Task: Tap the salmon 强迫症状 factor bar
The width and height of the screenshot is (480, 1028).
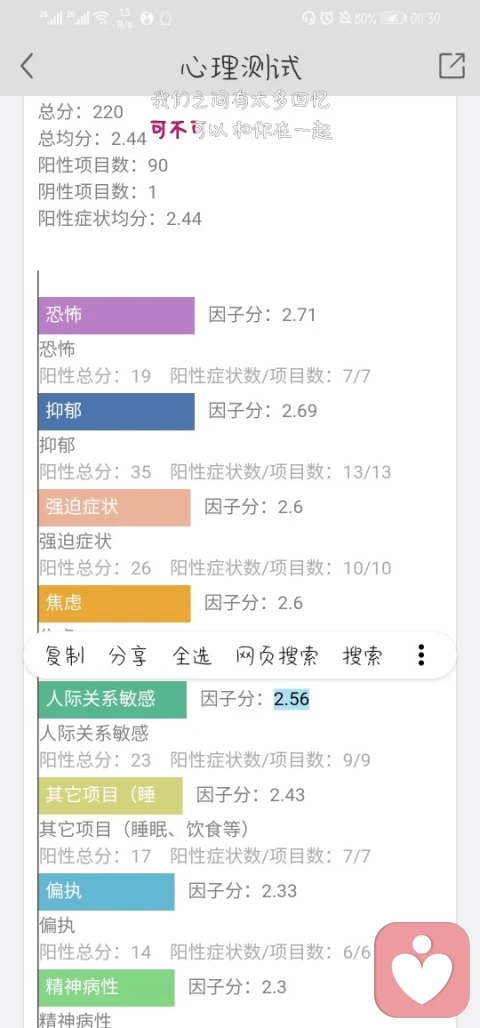Action: pos(114,507)
